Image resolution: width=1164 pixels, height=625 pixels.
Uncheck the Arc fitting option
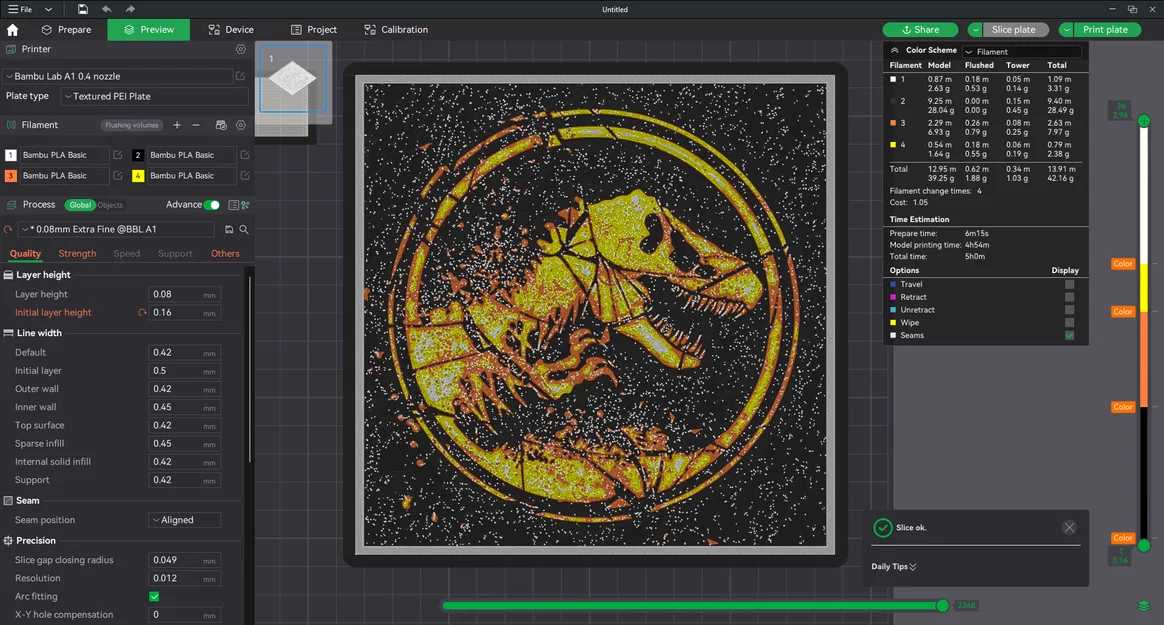[x=154, y=596]
